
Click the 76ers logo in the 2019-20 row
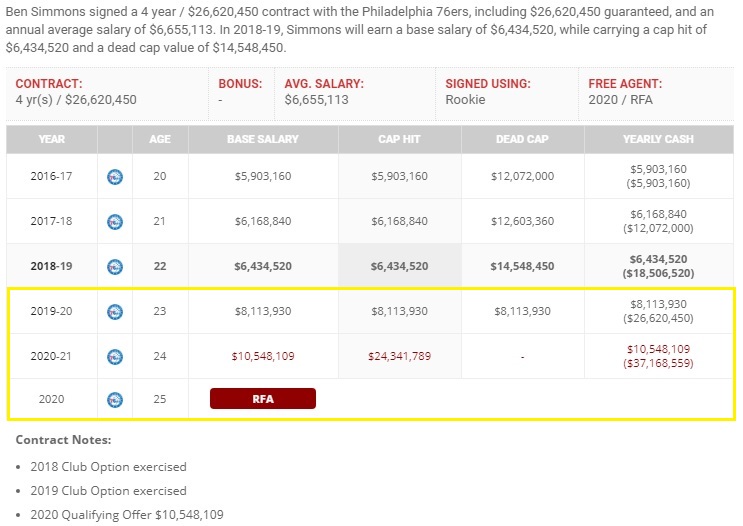tap(115, 311)
